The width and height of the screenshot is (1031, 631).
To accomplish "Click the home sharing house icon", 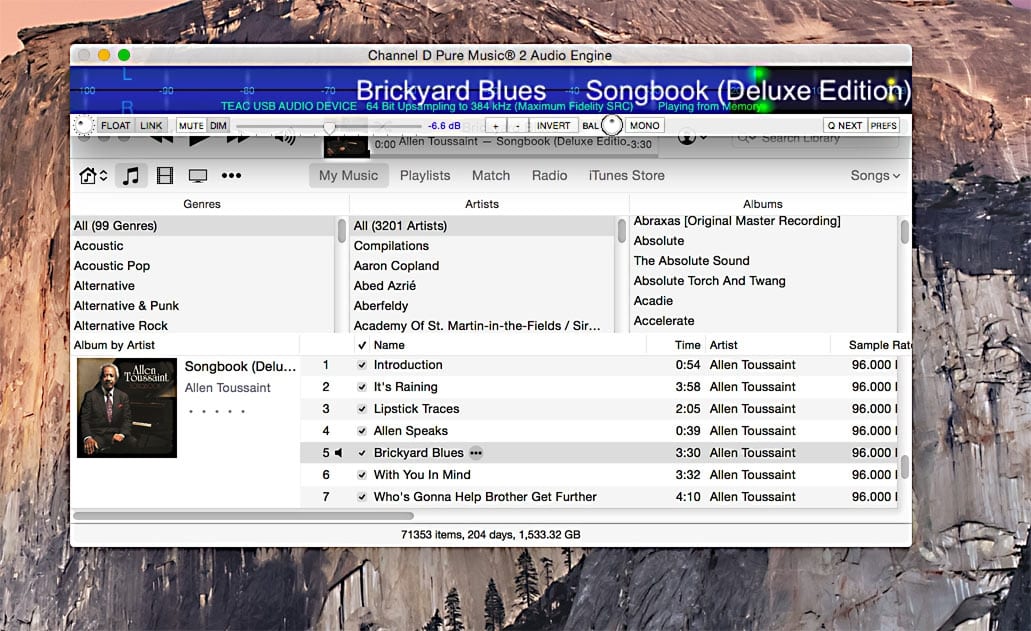I will tap(87, 175).
